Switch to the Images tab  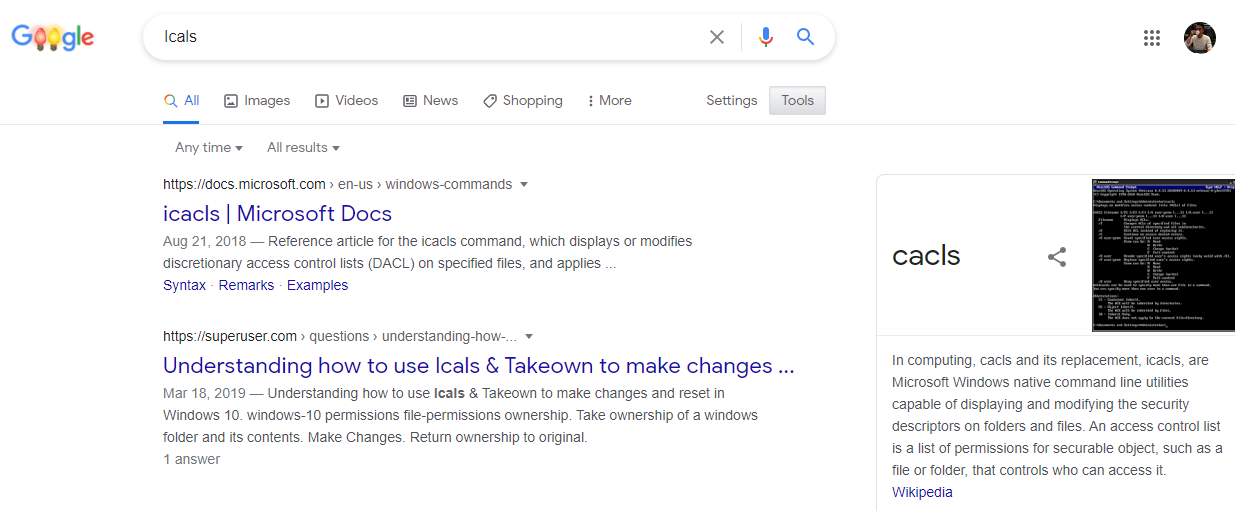pyautogui.click(x=257, y=100)
